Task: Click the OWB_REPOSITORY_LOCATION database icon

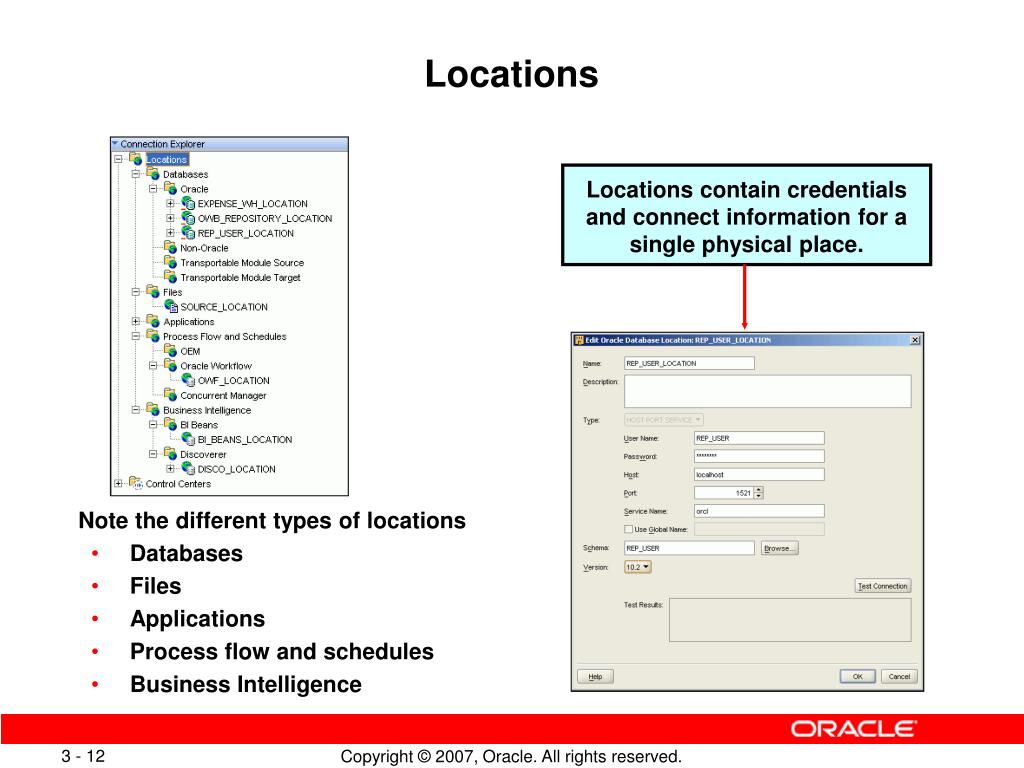Action: pos(188,217)
